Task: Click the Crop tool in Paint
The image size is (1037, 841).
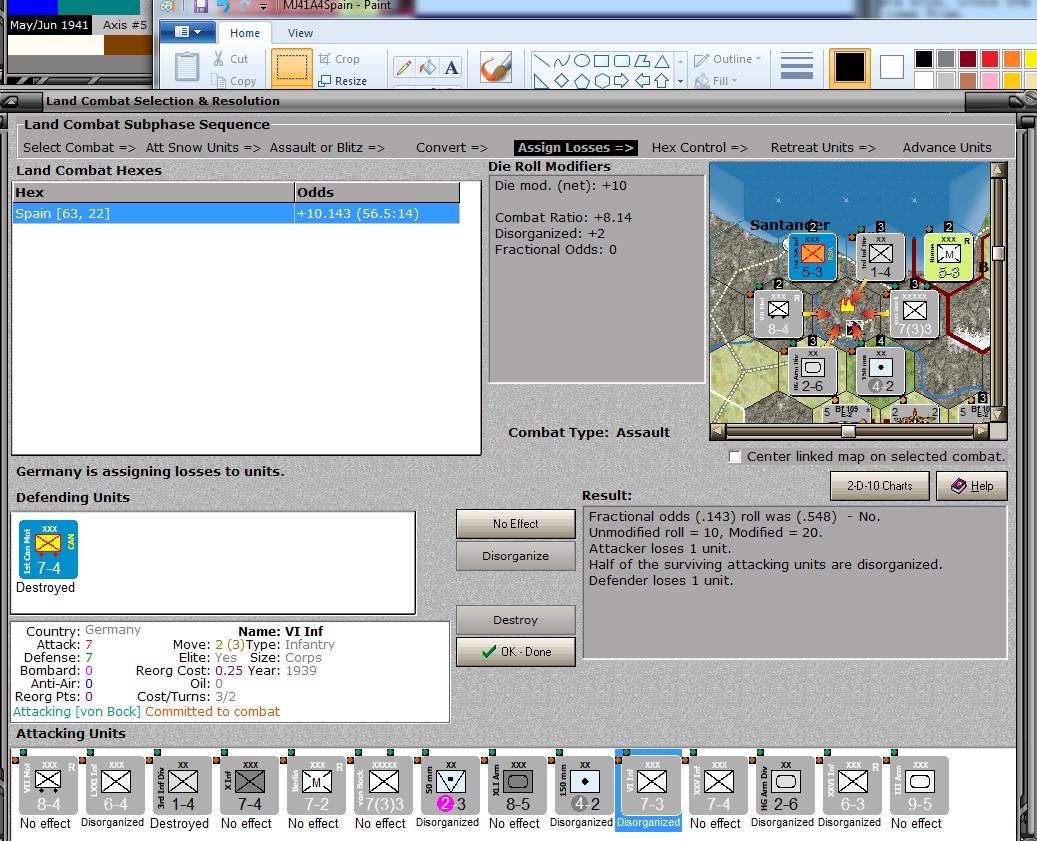Action: pos(339,59)
